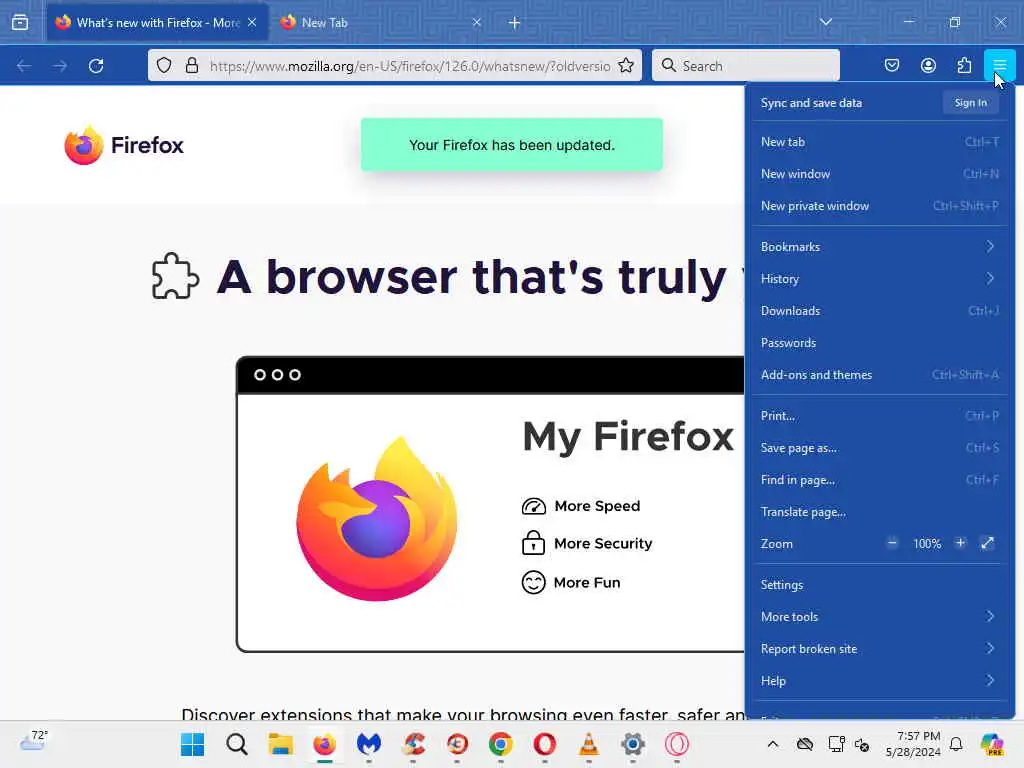
Task: Open the gear Settings app in taskbar
Action: point(633,744)
